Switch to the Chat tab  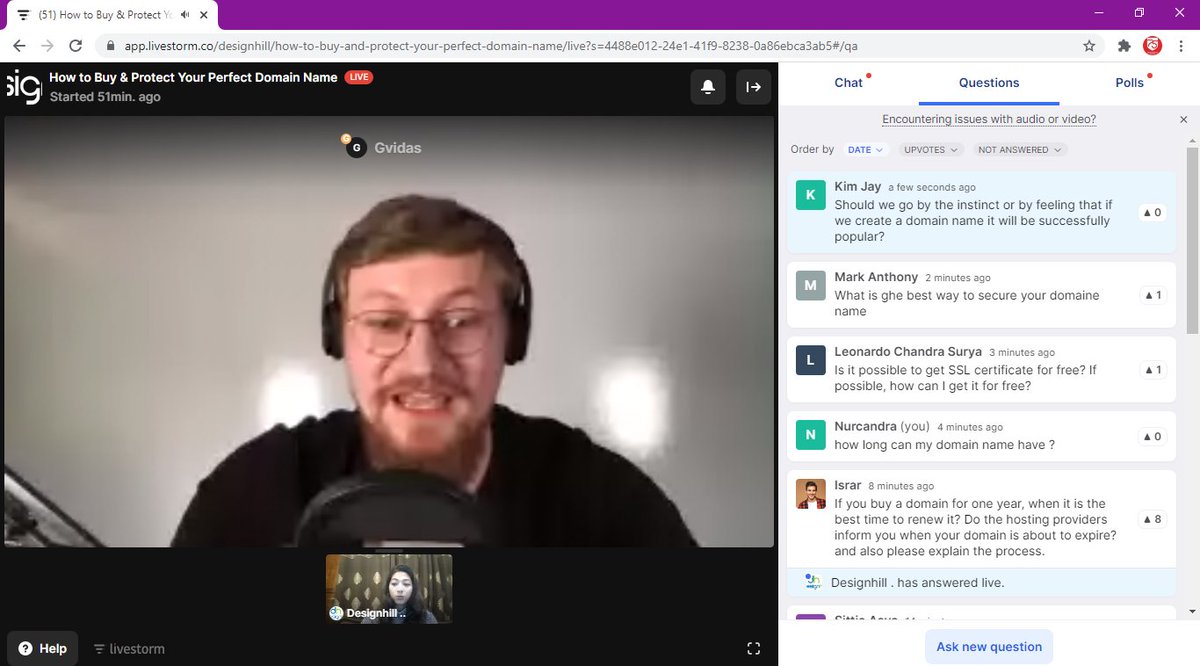[x=848, y=83]
